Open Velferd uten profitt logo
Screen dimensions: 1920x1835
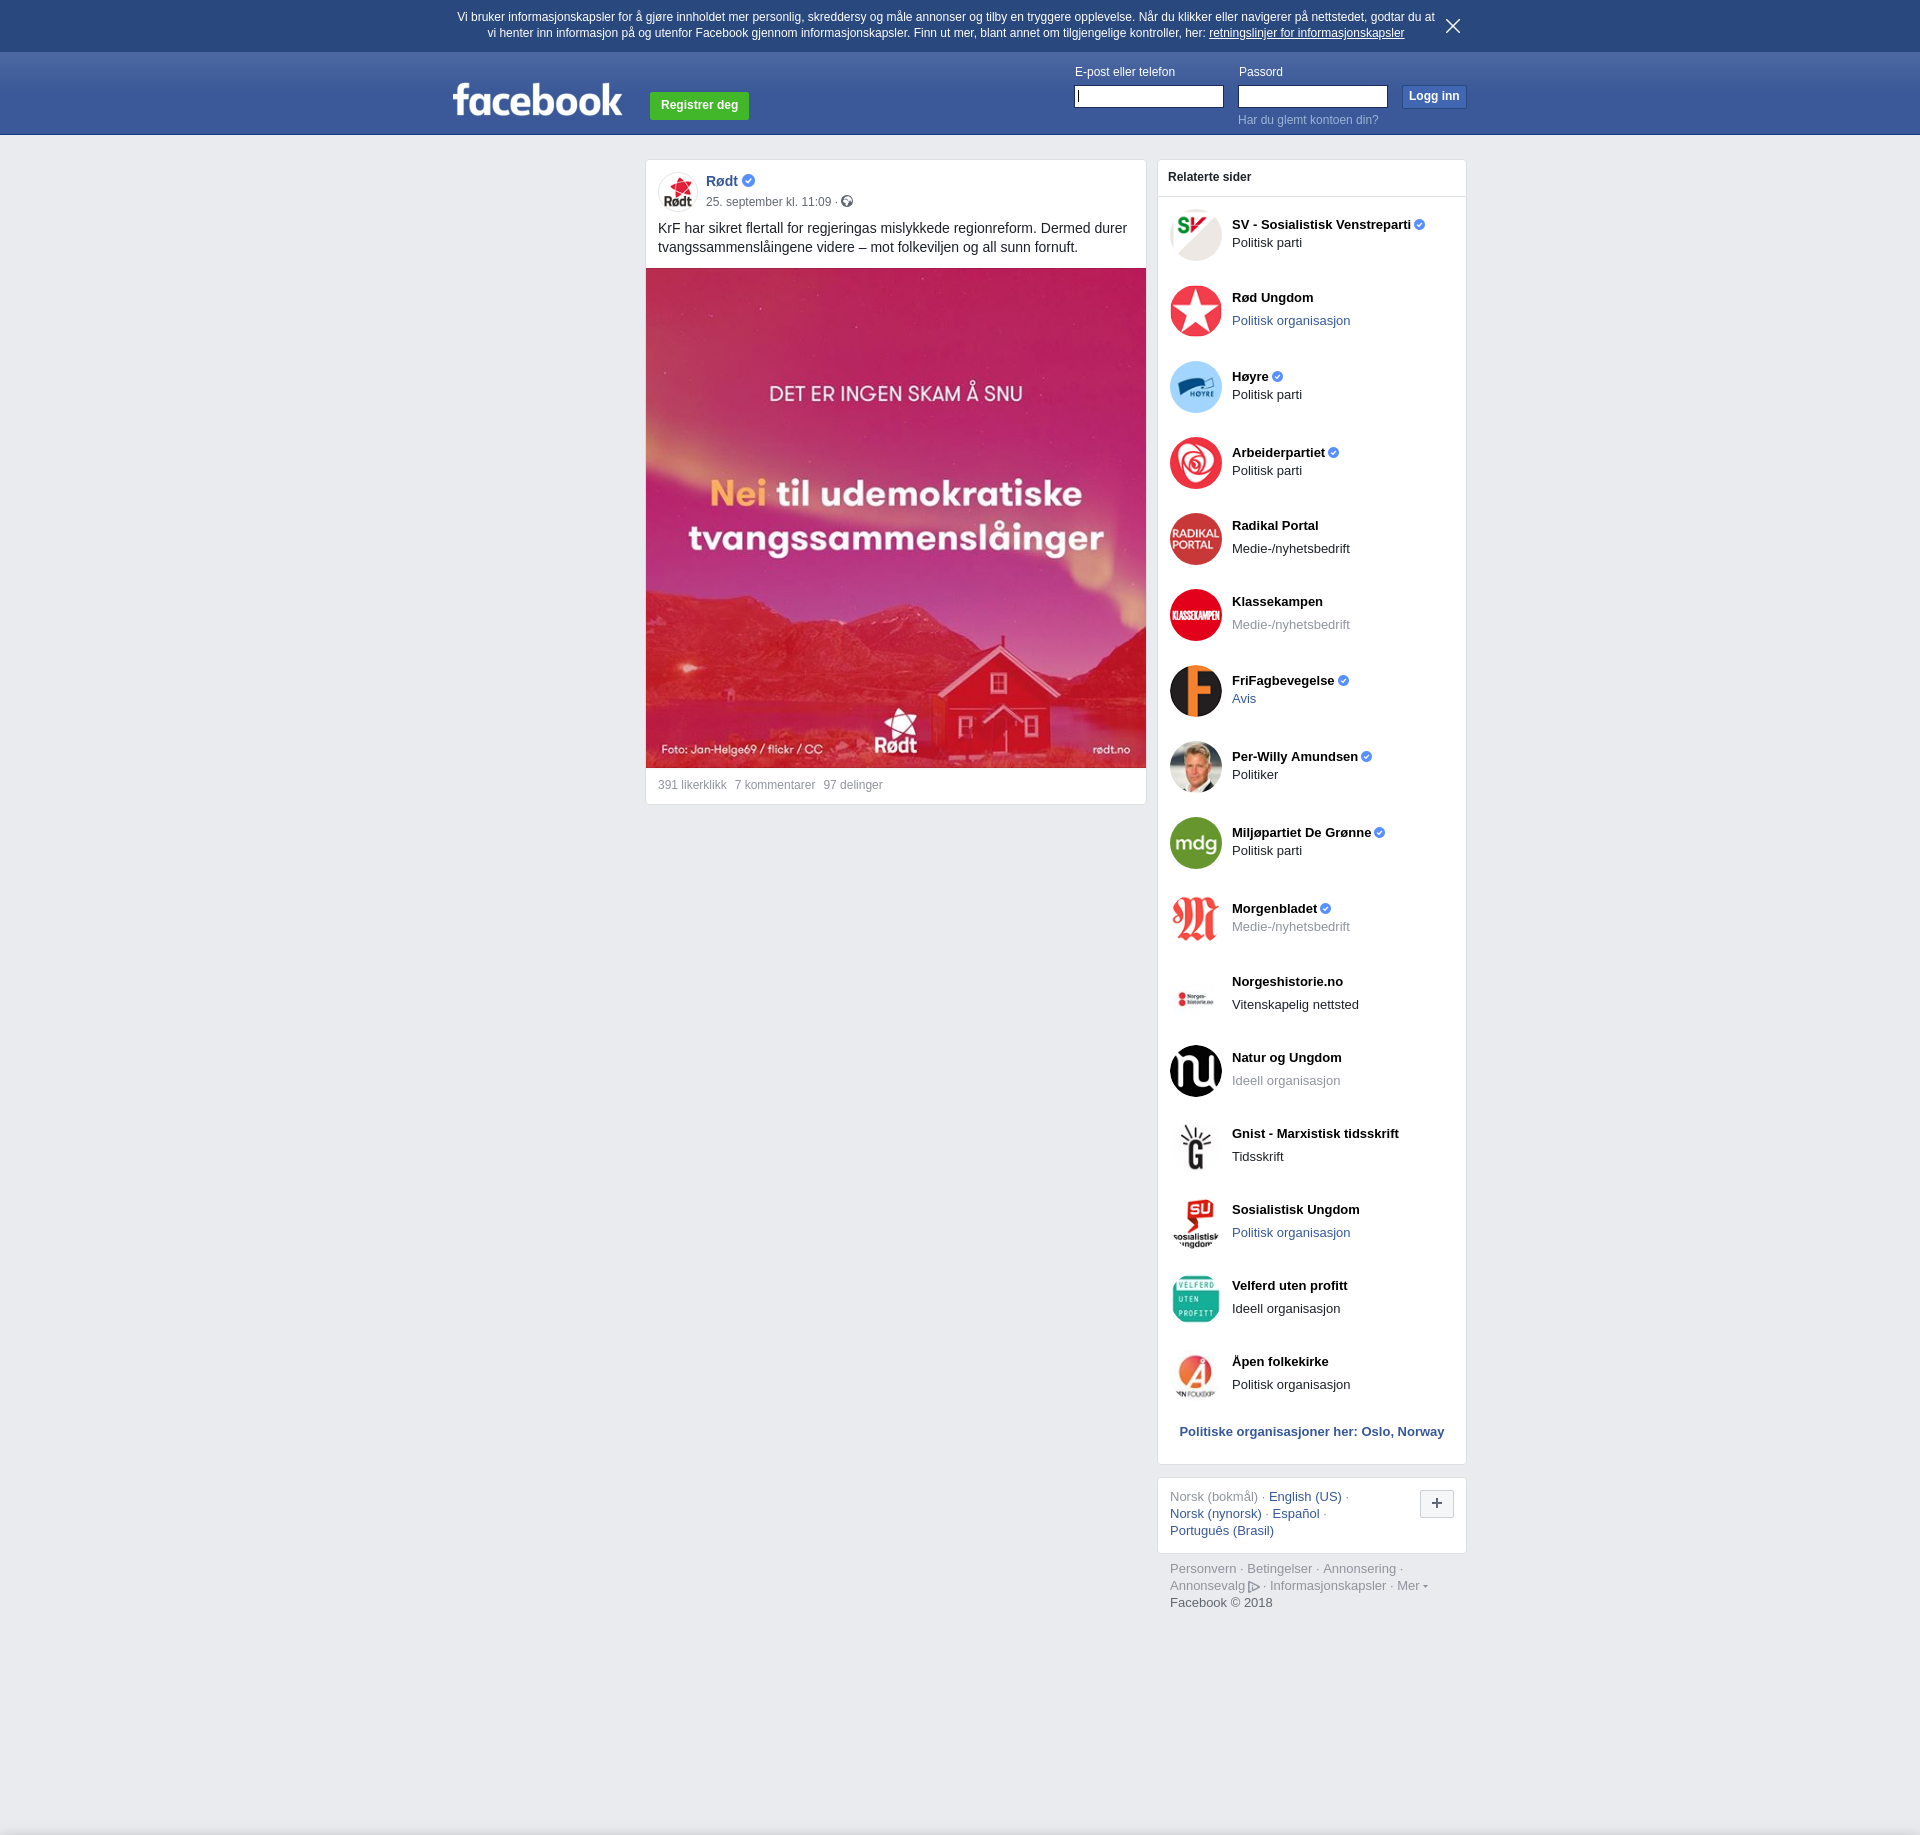(x=1196, y=1299)
